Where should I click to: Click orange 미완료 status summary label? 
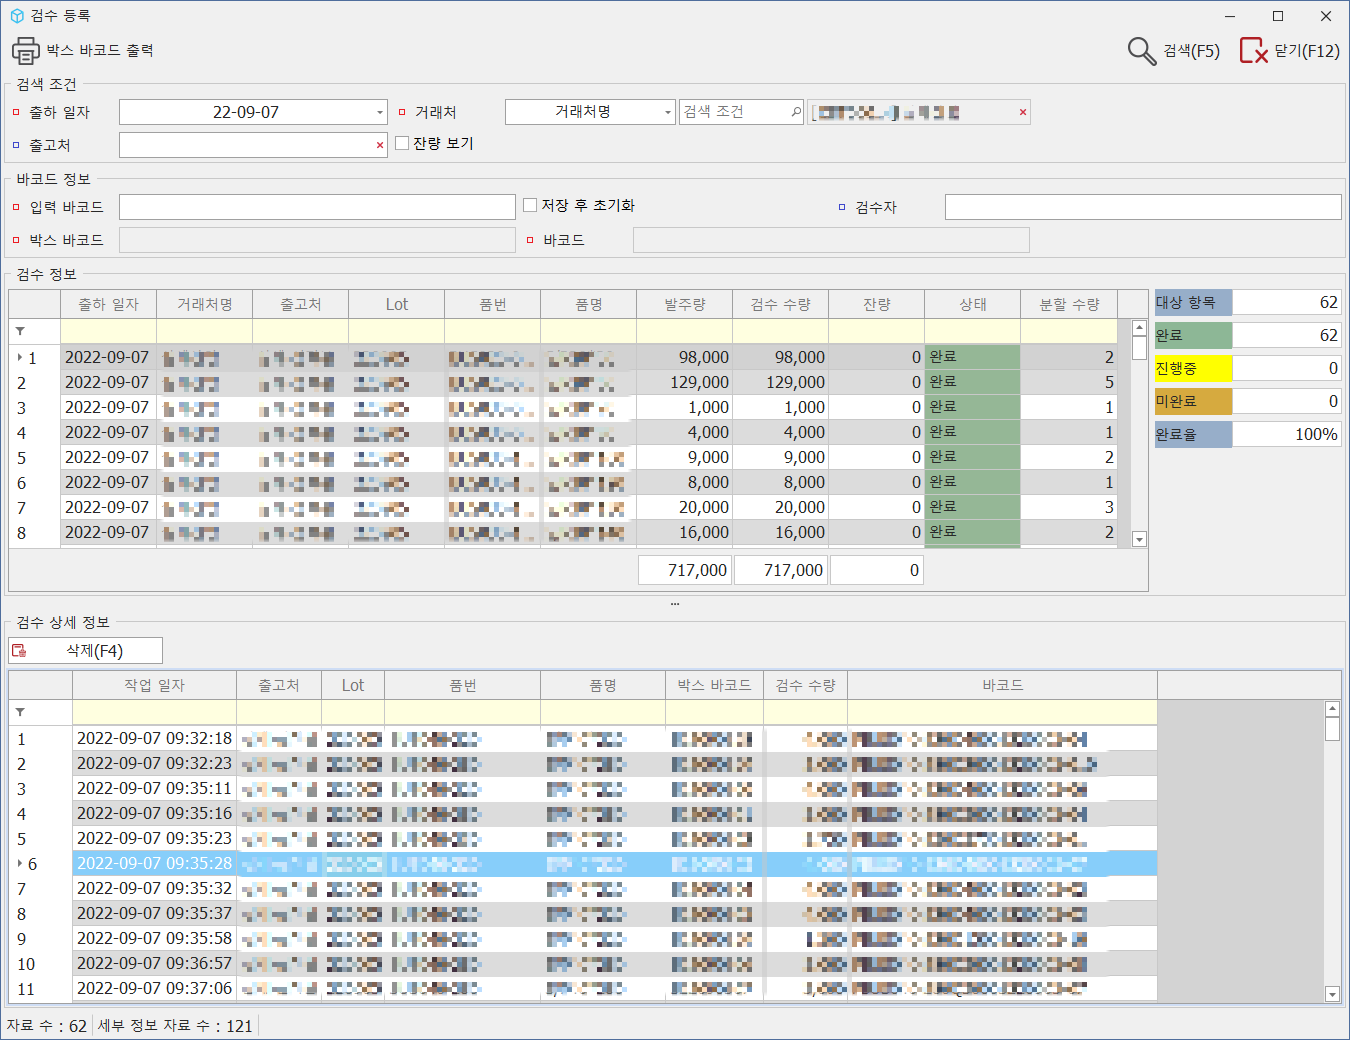[1193, 401]
